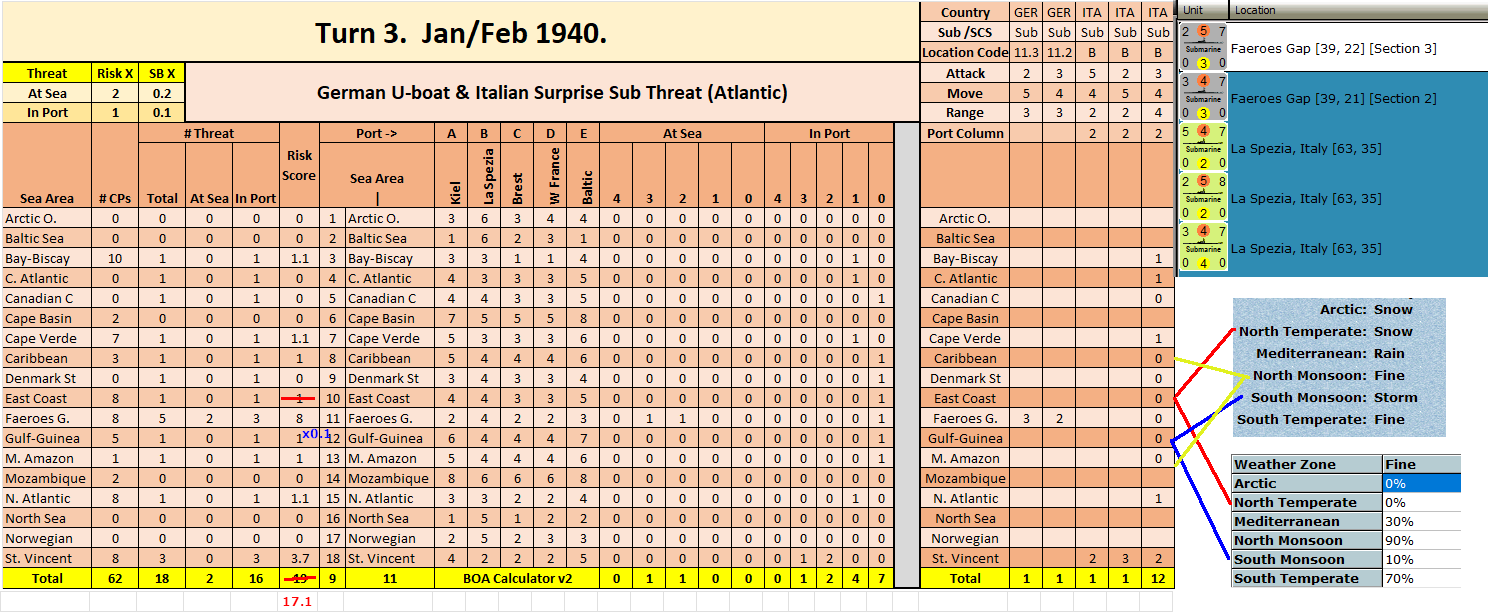Click the 'Mediterranean: Rain' weather line
The height and width of the screenshot is (612, 1491).
(1330, 353)
